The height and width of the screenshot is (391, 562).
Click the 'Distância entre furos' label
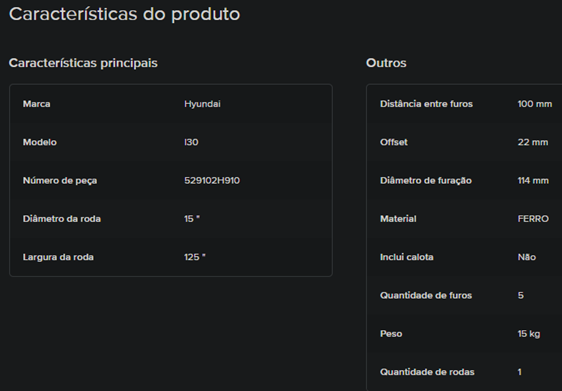[426, 104]
